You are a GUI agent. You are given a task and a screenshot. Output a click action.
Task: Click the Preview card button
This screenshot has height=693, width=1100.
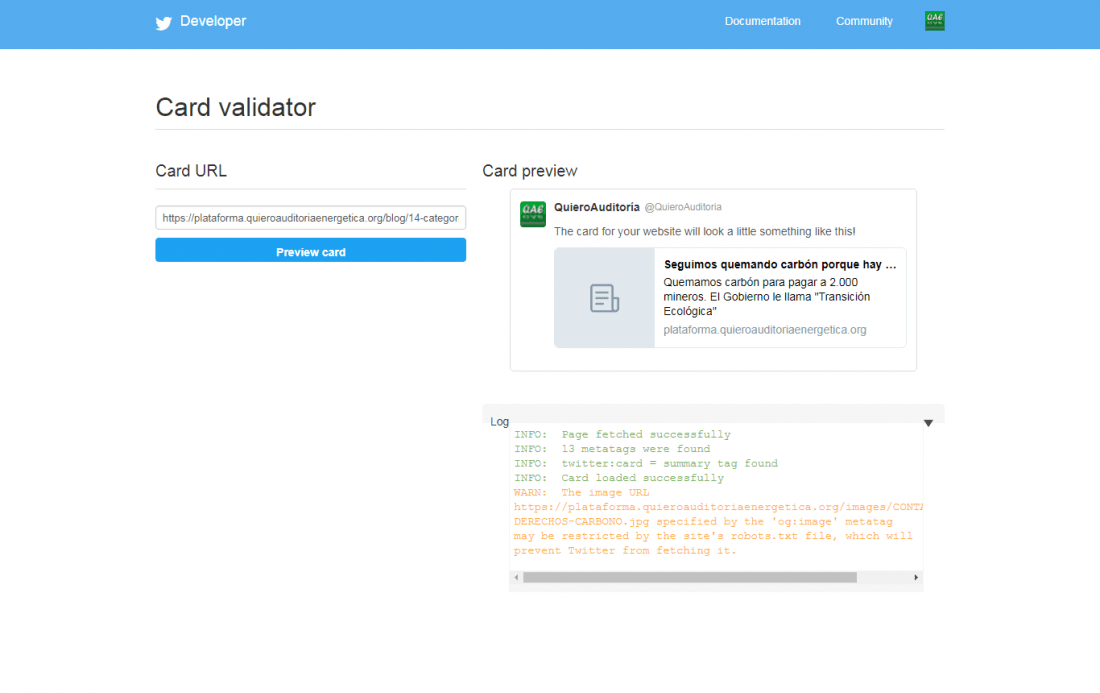311,250
